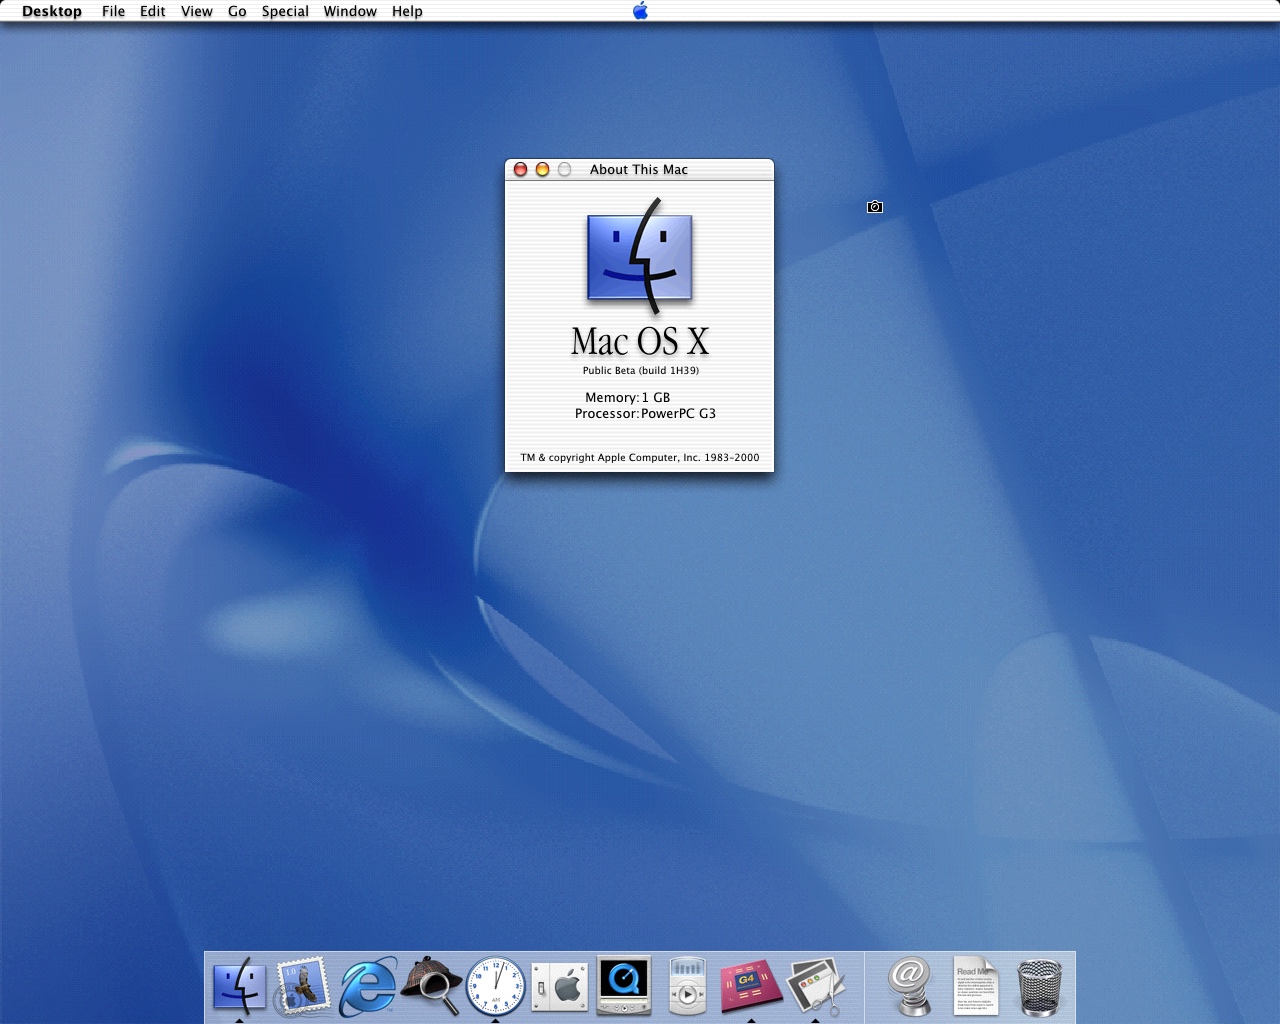Viewport: 1280px width, 1024px height.
Task: Open Finder from the Dock
Action: click(x=239, y=986)
